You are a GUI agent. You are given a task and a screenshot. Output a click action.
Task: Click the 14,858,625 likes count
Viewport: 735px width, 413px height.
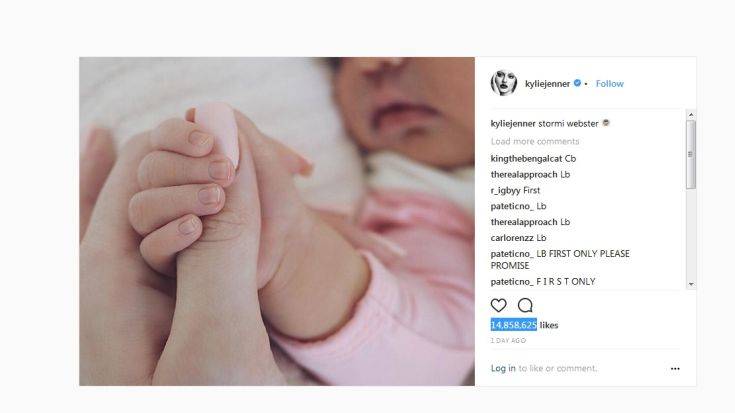tap(524, 325)
